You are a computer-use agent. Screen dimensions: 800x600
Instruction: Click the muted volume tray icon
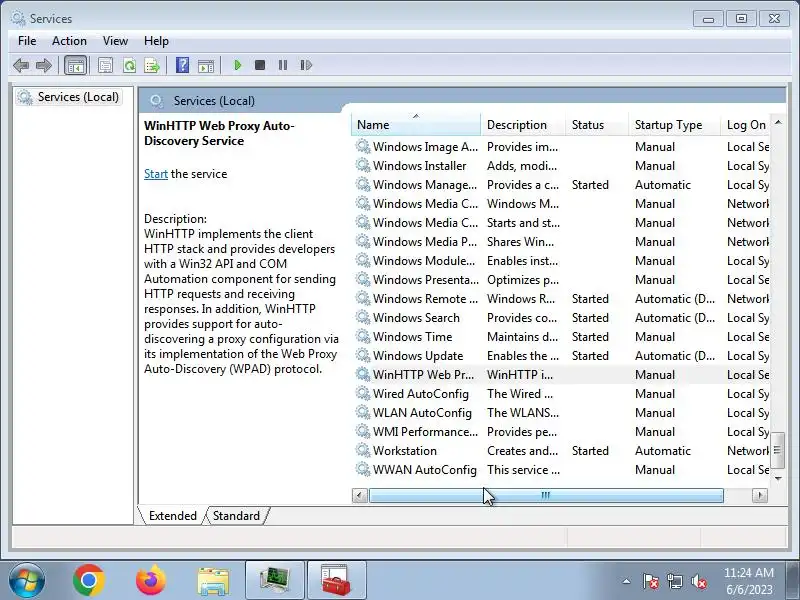pos(698,581)
